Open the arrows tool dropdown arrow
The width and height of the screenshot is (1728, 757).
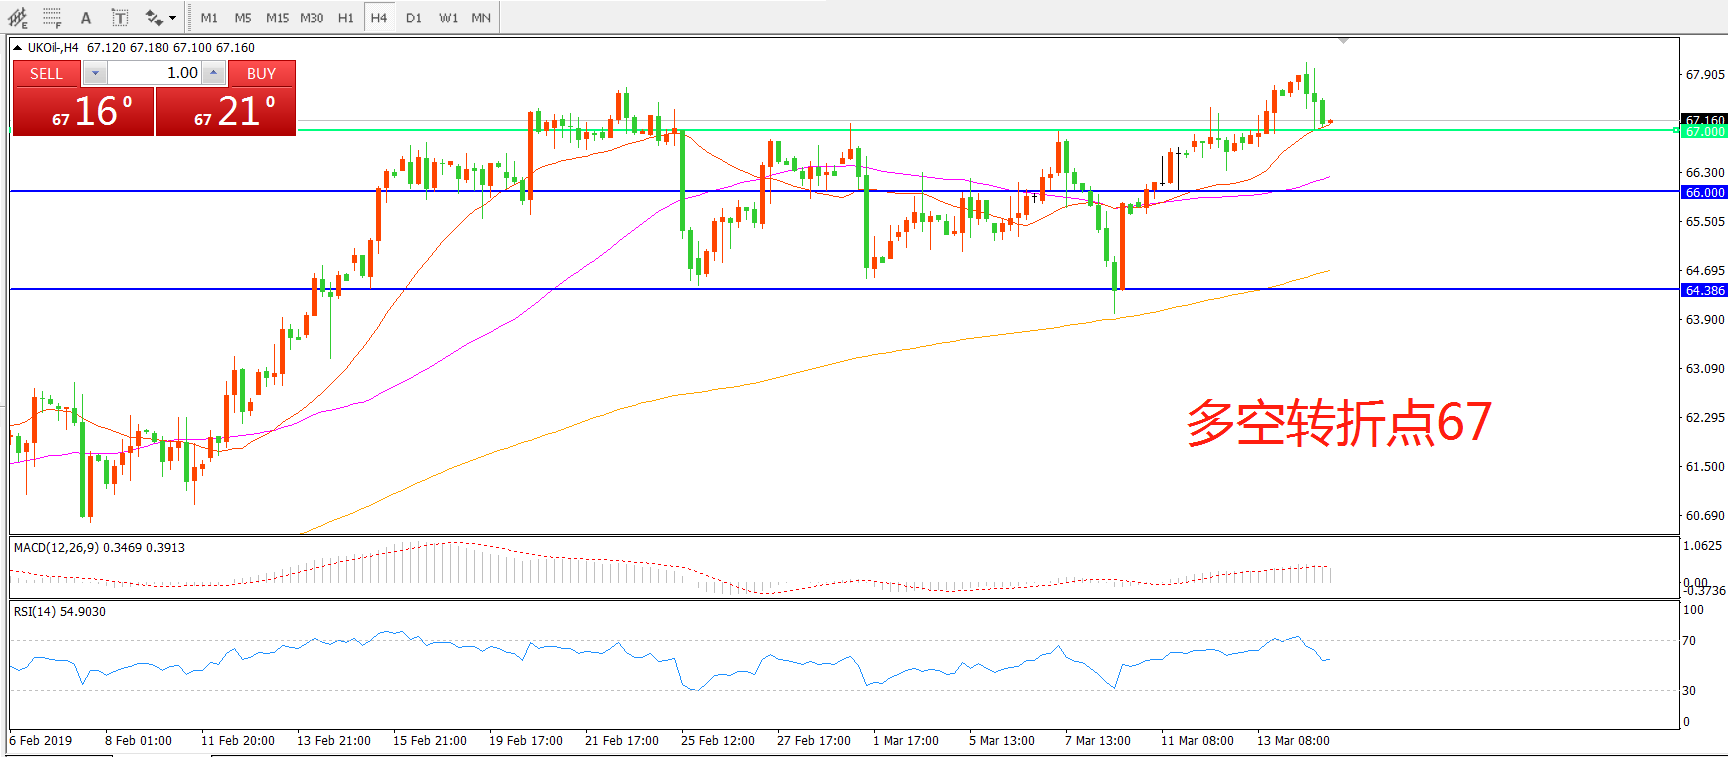pyautogui.click(x=173, y=17)
